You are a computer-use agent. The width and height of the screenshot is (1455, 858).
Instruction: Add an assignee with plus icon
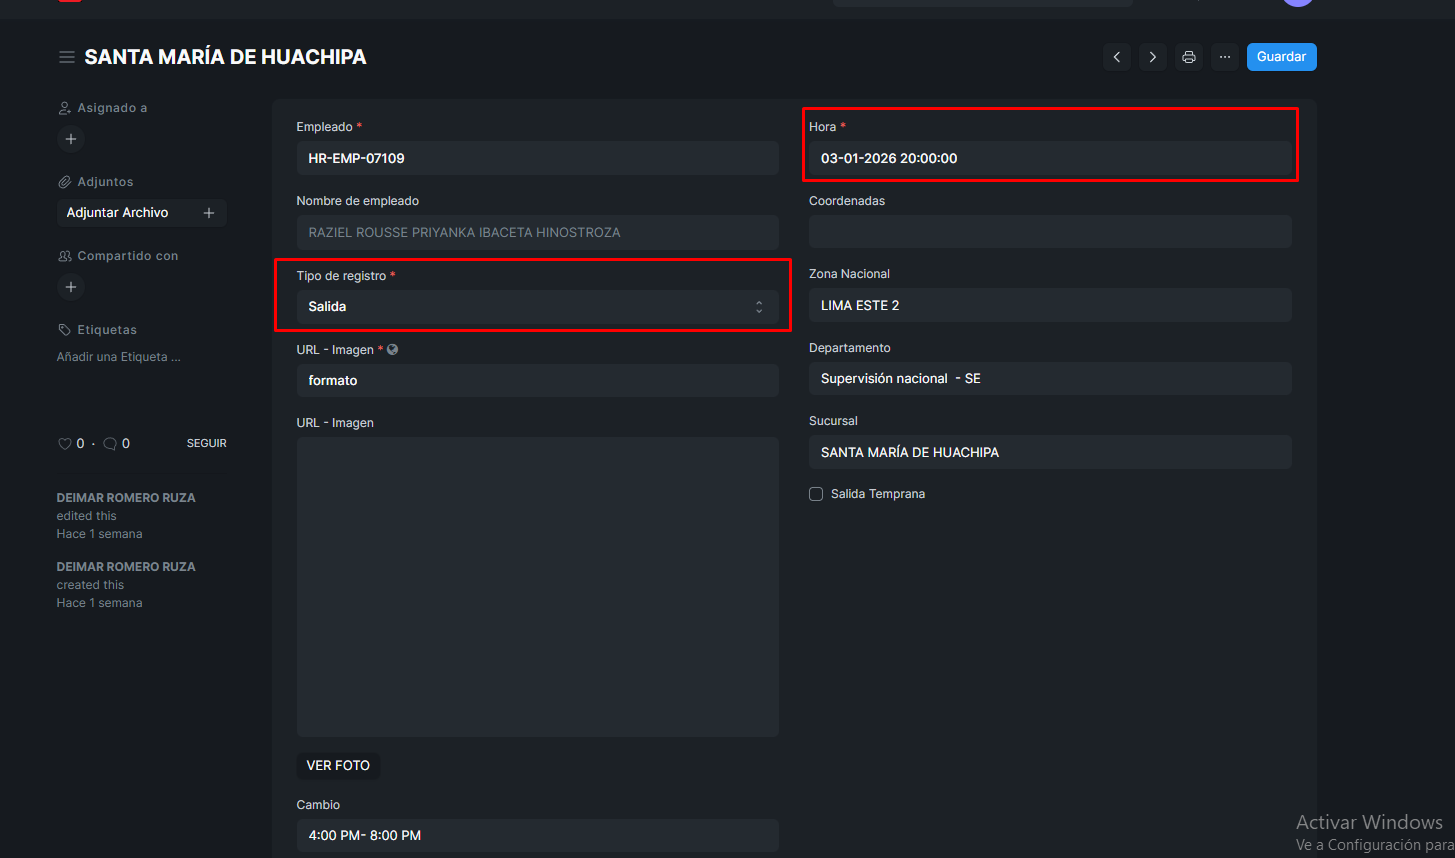[71, 139]
